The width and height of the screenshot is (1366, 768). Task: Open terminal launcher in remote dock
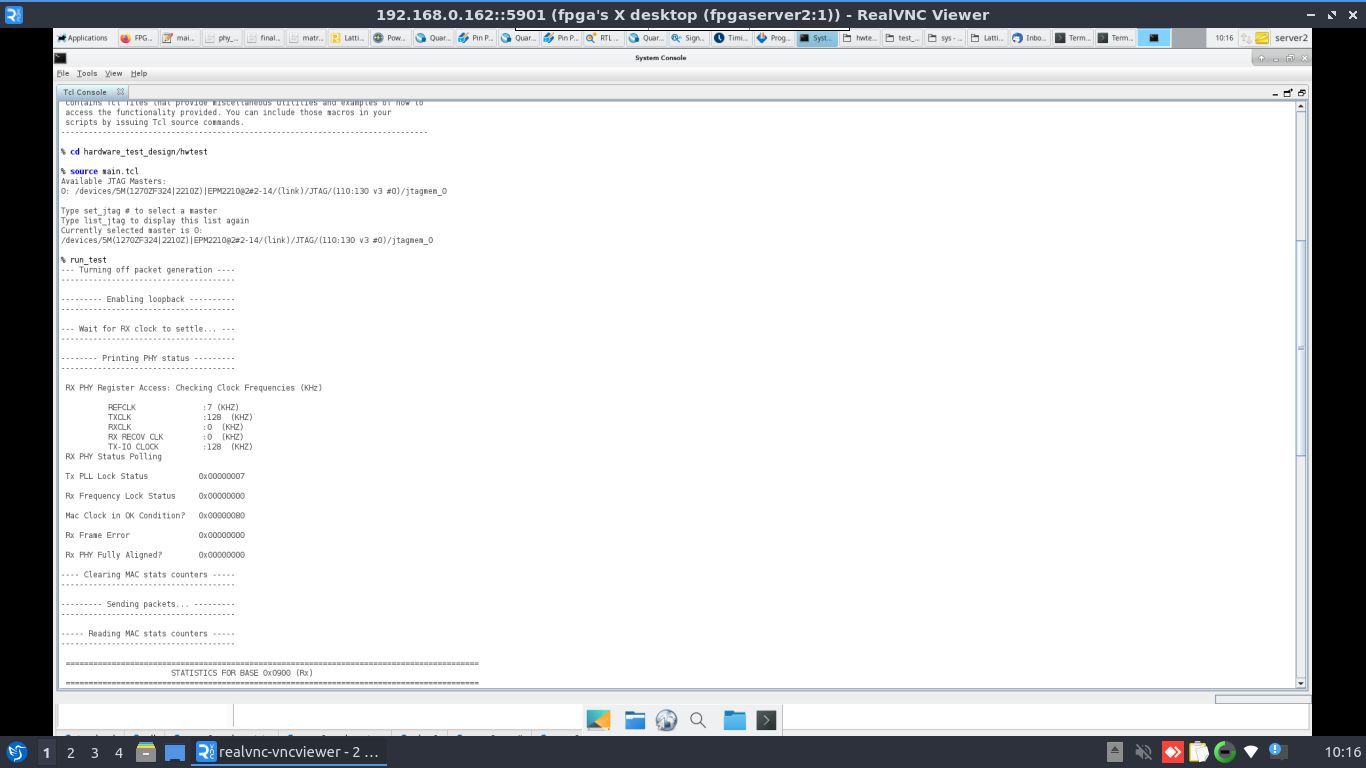click(766, 720)
